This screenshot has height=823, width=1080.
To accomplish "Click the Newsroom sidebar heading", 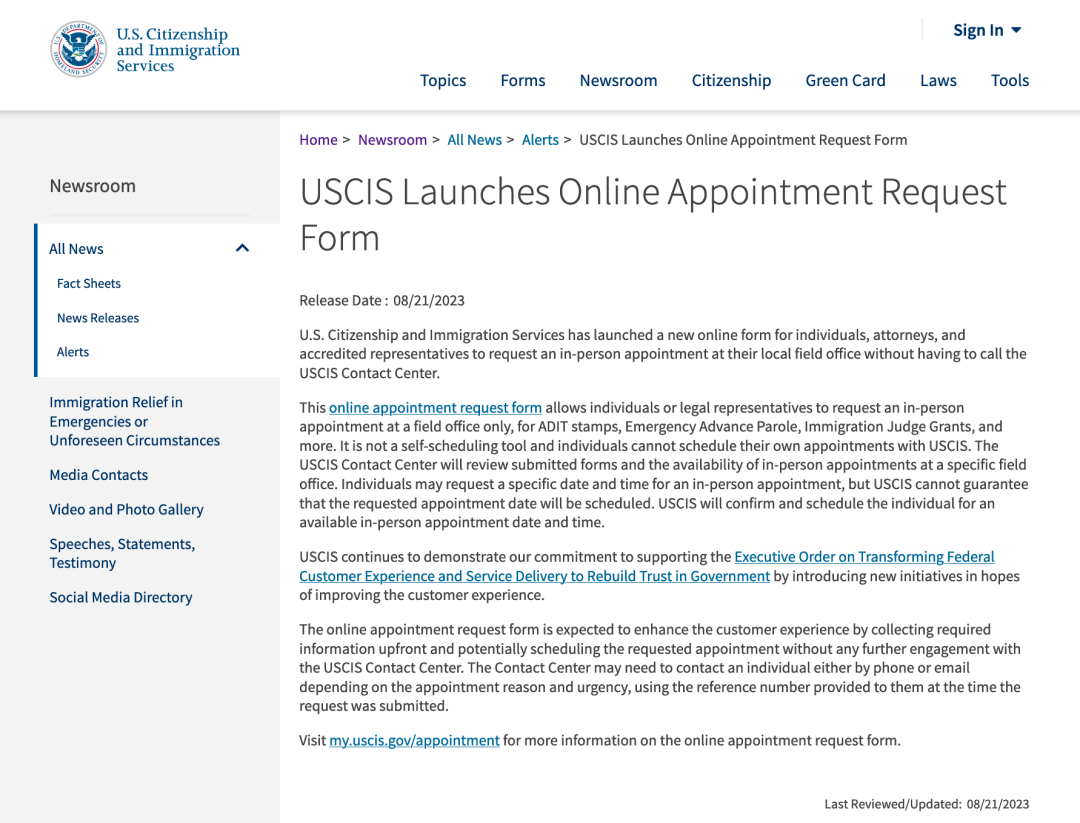I will tap(92, 186).
